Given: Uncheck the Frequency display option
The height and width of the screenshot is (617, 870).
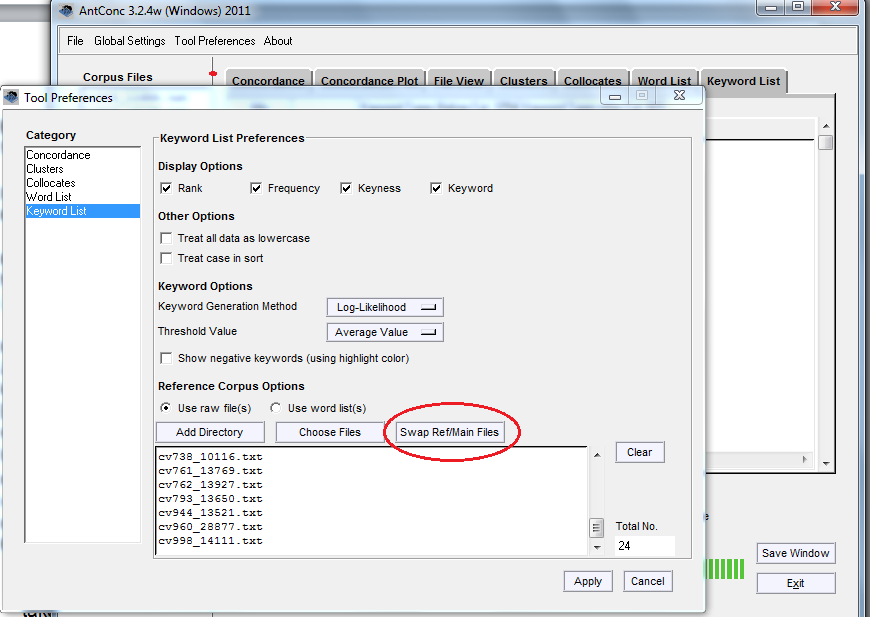Looking at the screenshot, I should [256, 188].
